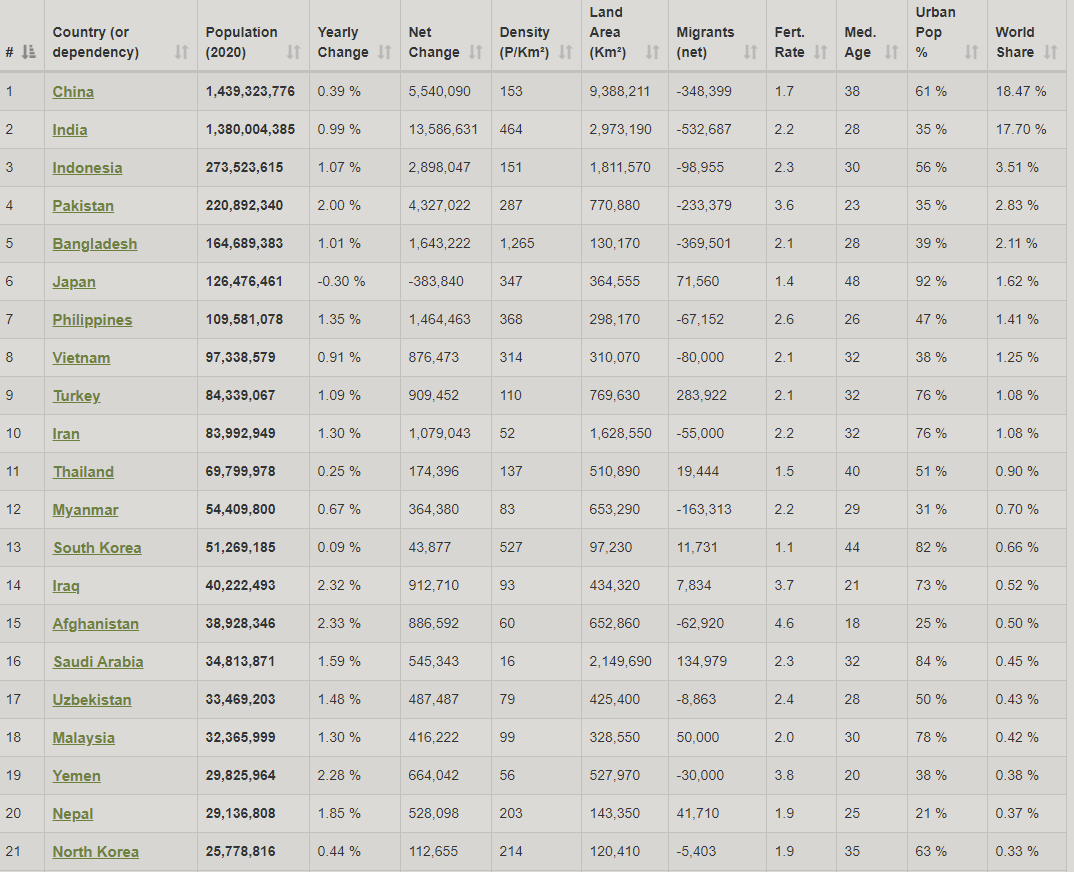Open Myanmar's country page
Viewport: 1074px width, 872px height.
[86, 510]
